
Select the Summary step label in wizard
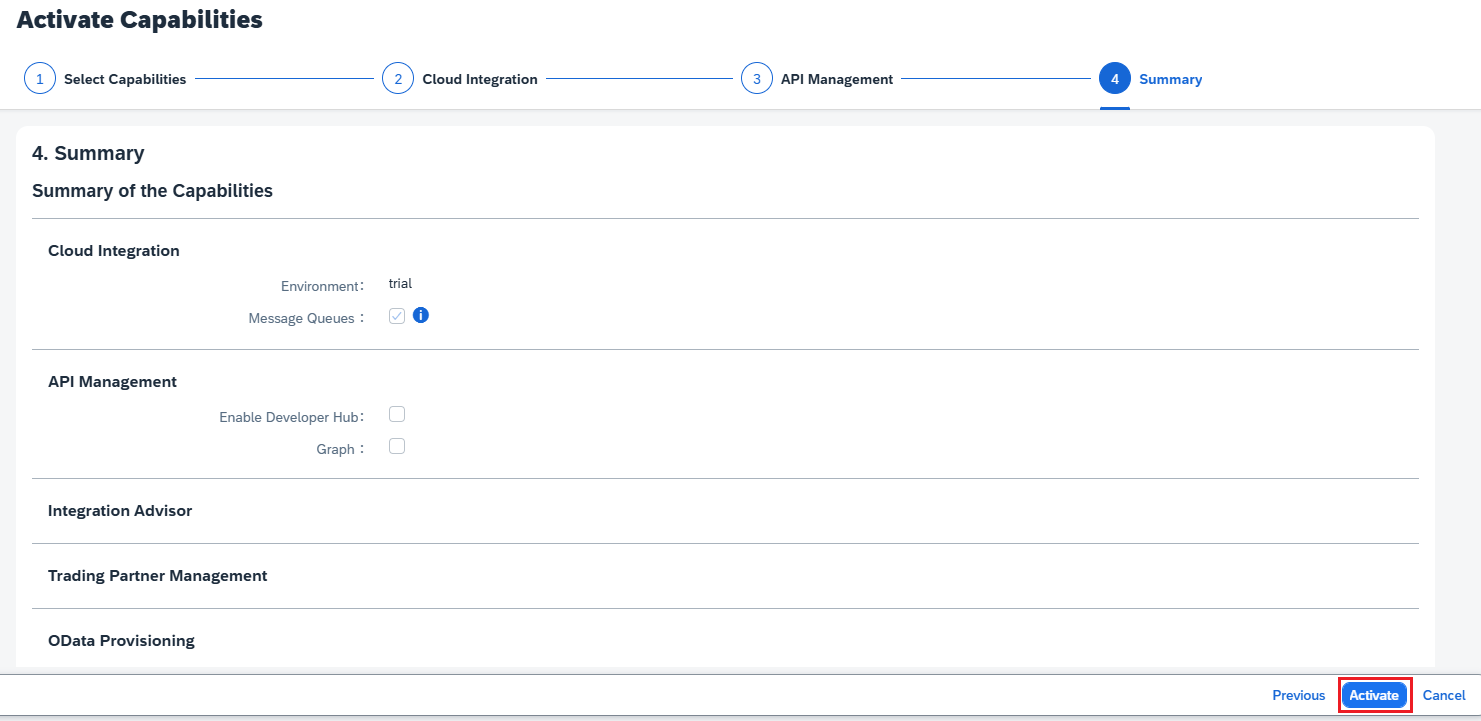point(1170,79)
